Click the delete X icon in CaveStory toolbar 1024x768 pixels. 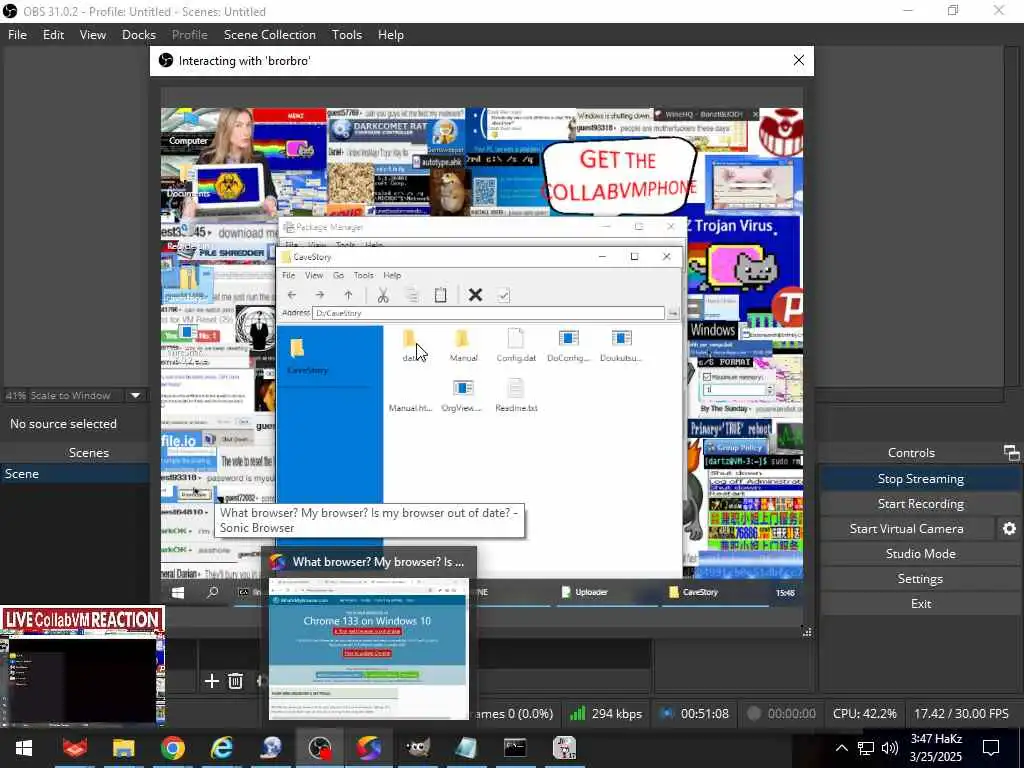coord(475,295)
